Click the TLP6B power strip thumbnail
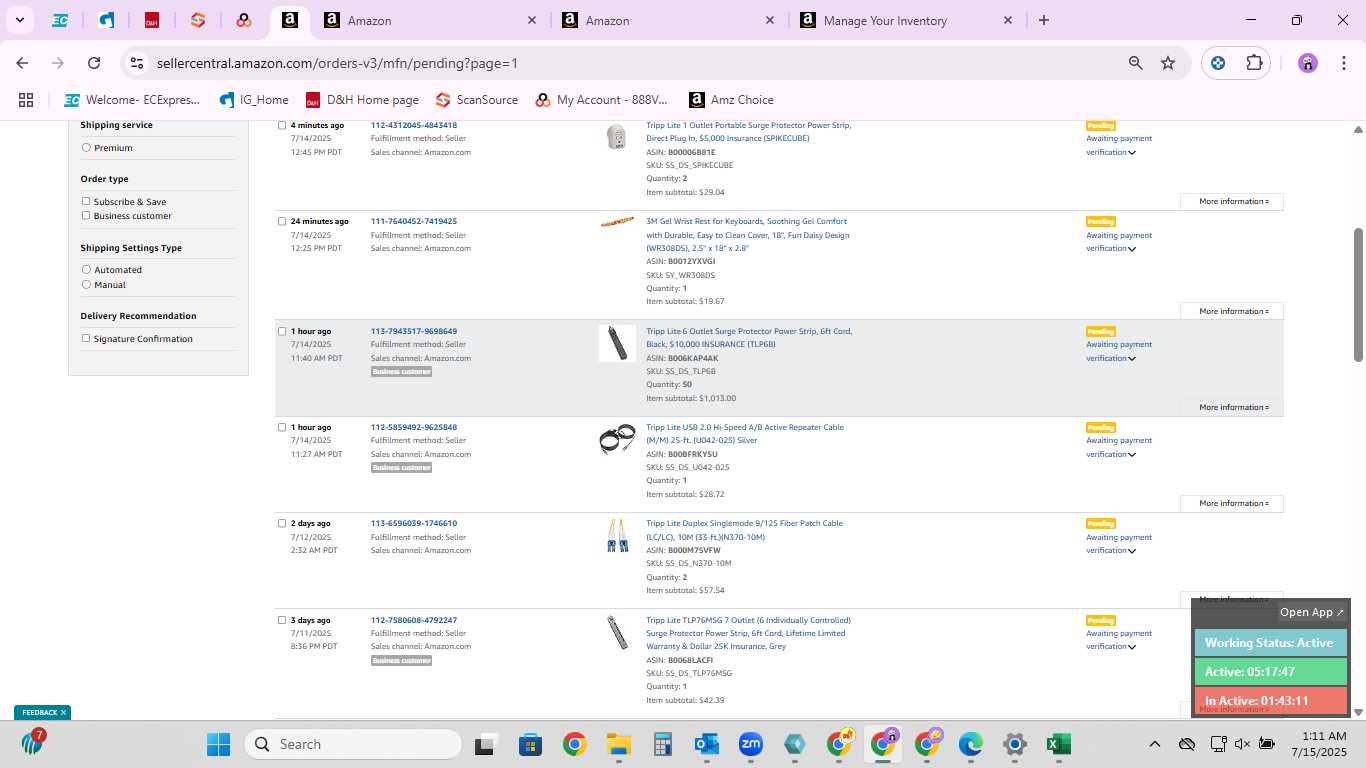 tap(617, 343)
